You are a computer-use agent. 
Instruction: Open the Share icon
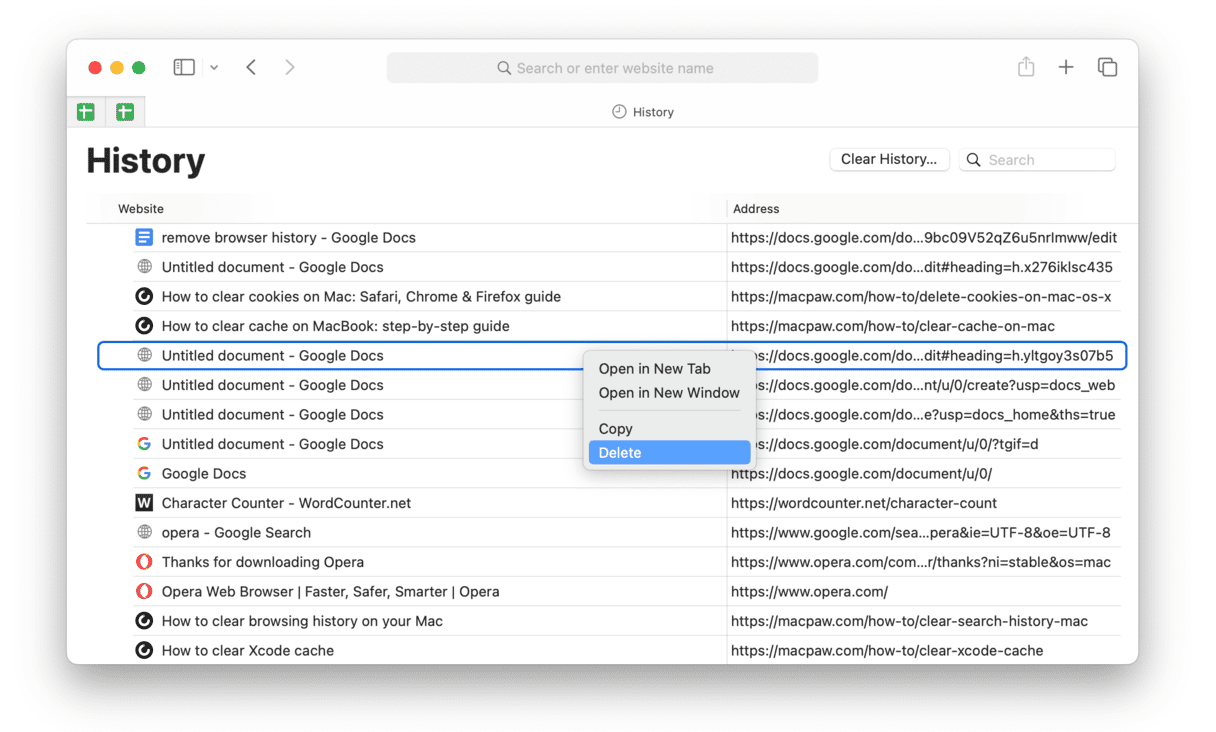(1026, 67)
